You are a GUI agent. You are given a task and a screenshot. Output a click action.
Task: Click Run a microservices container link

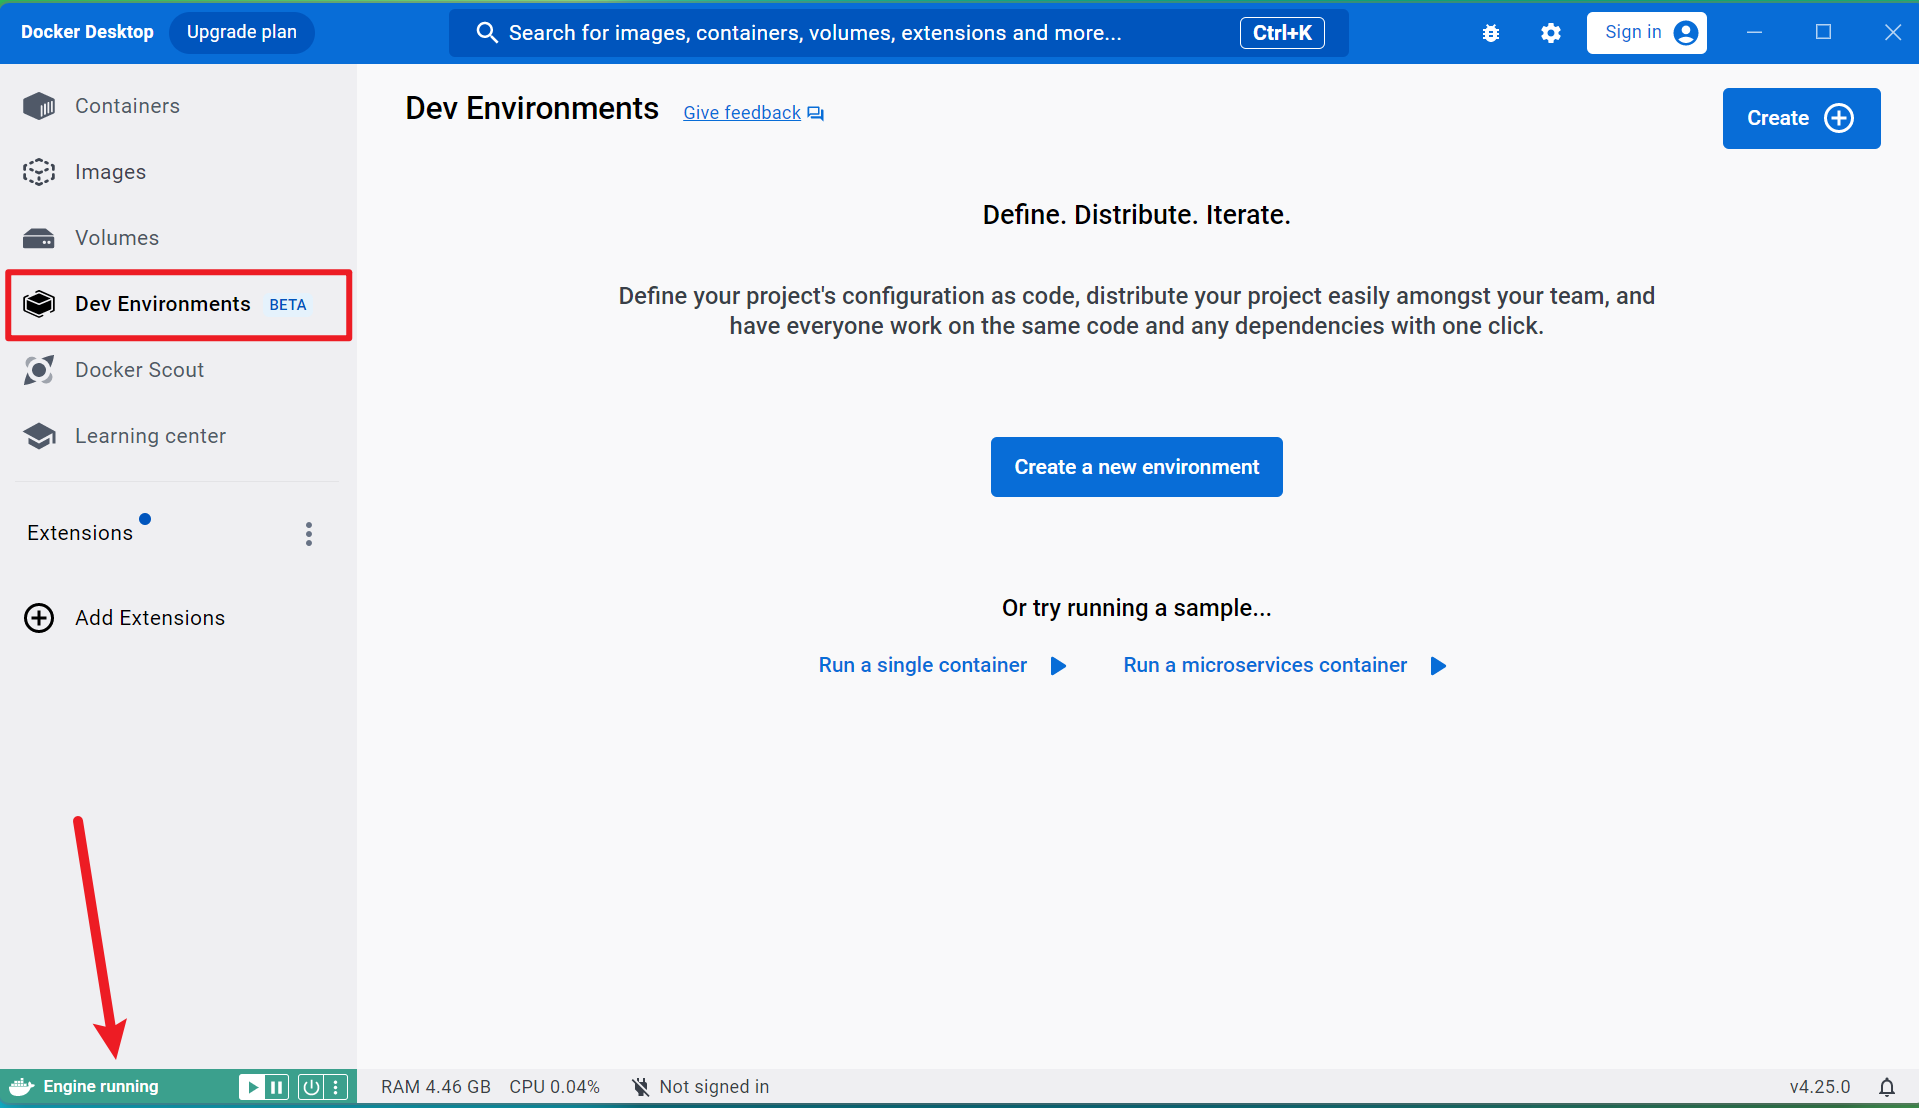(x=1265, y=665)
